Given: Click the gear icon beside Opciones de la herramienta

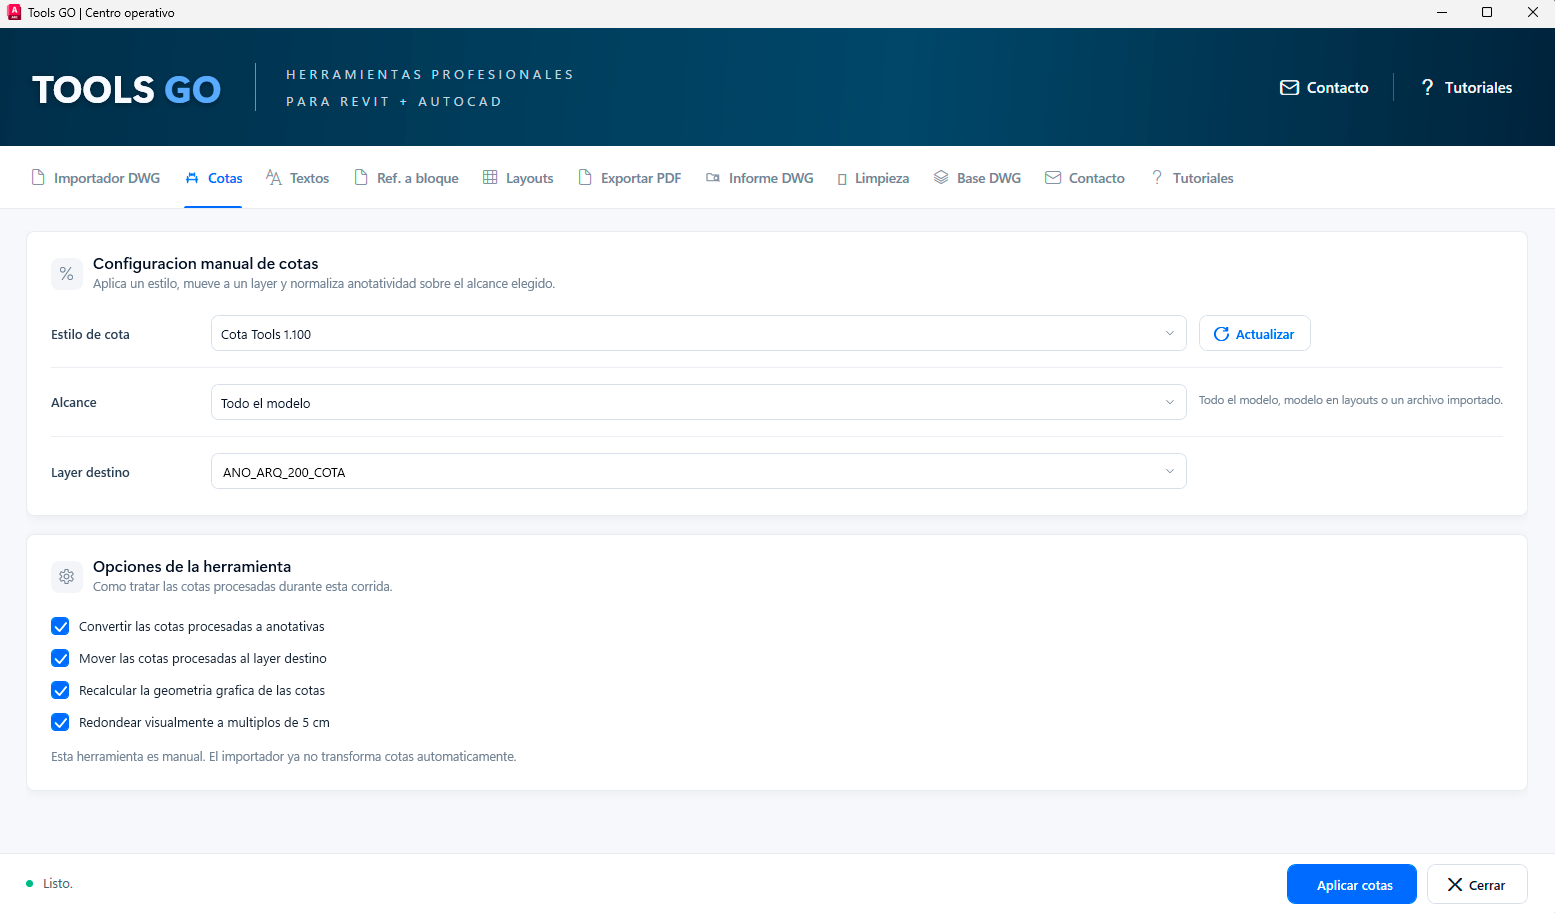Looking at the screenshot, I should [x=67, y=577].
